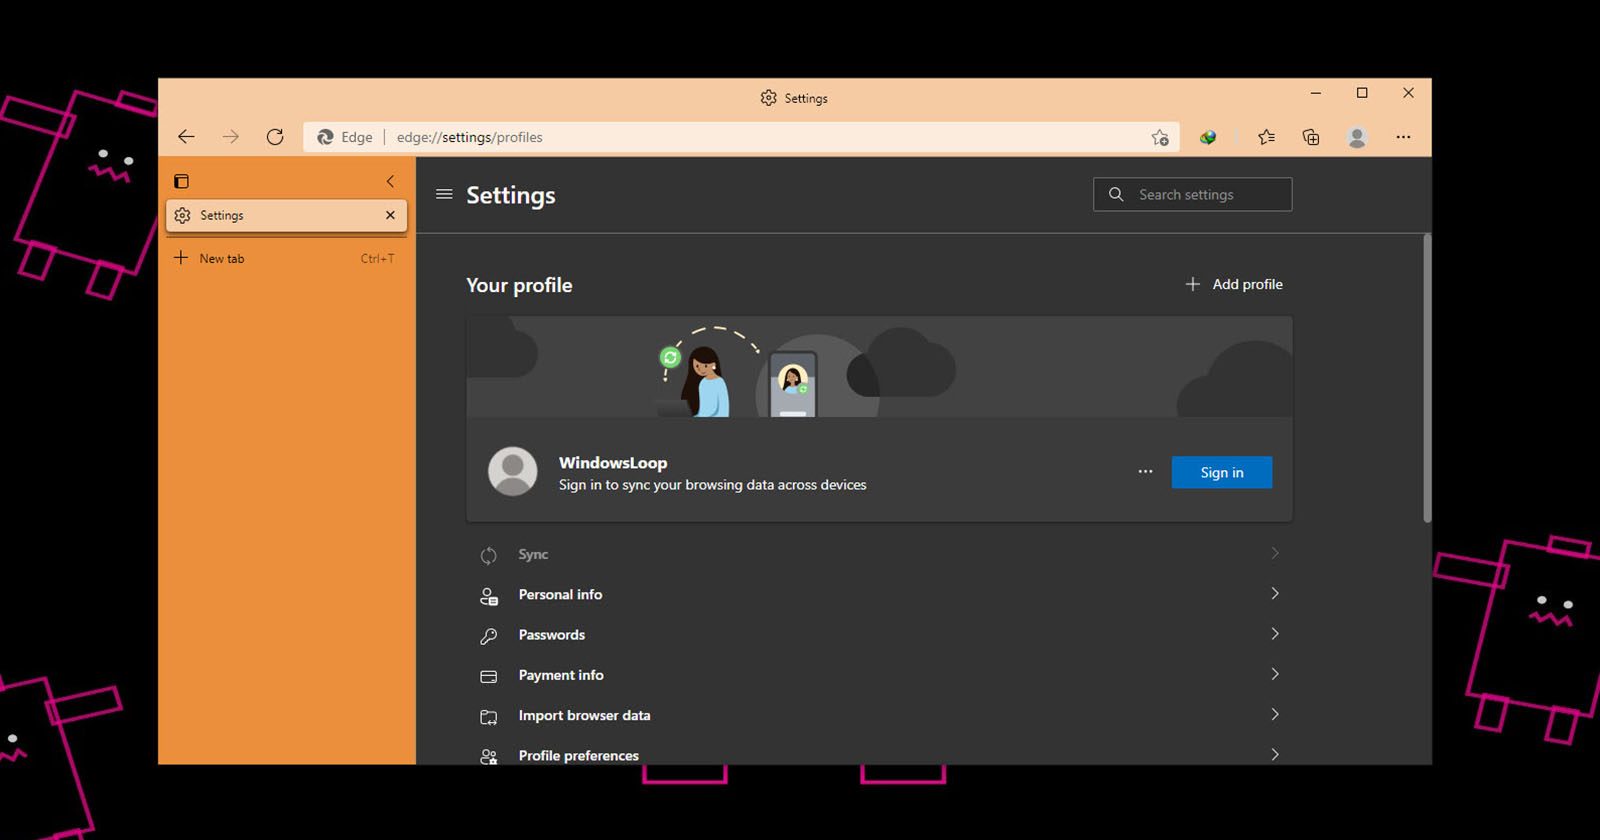Open the Settings hamburger menu
1600x840 pixels.
click(x=444, y=194)
